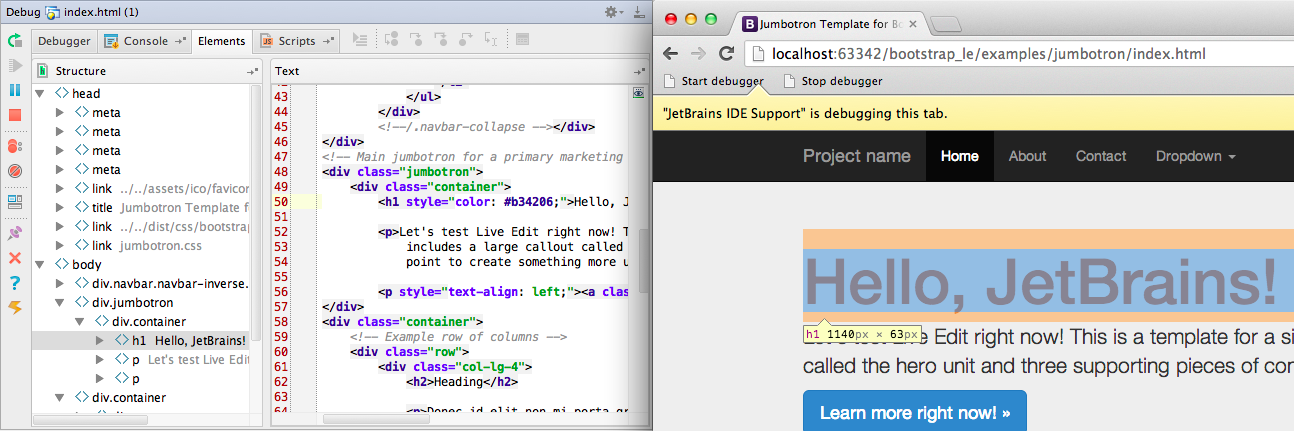1294x431 pixels.
Task: Close the debug tab with the red X icon
Action: click(15, 258)
